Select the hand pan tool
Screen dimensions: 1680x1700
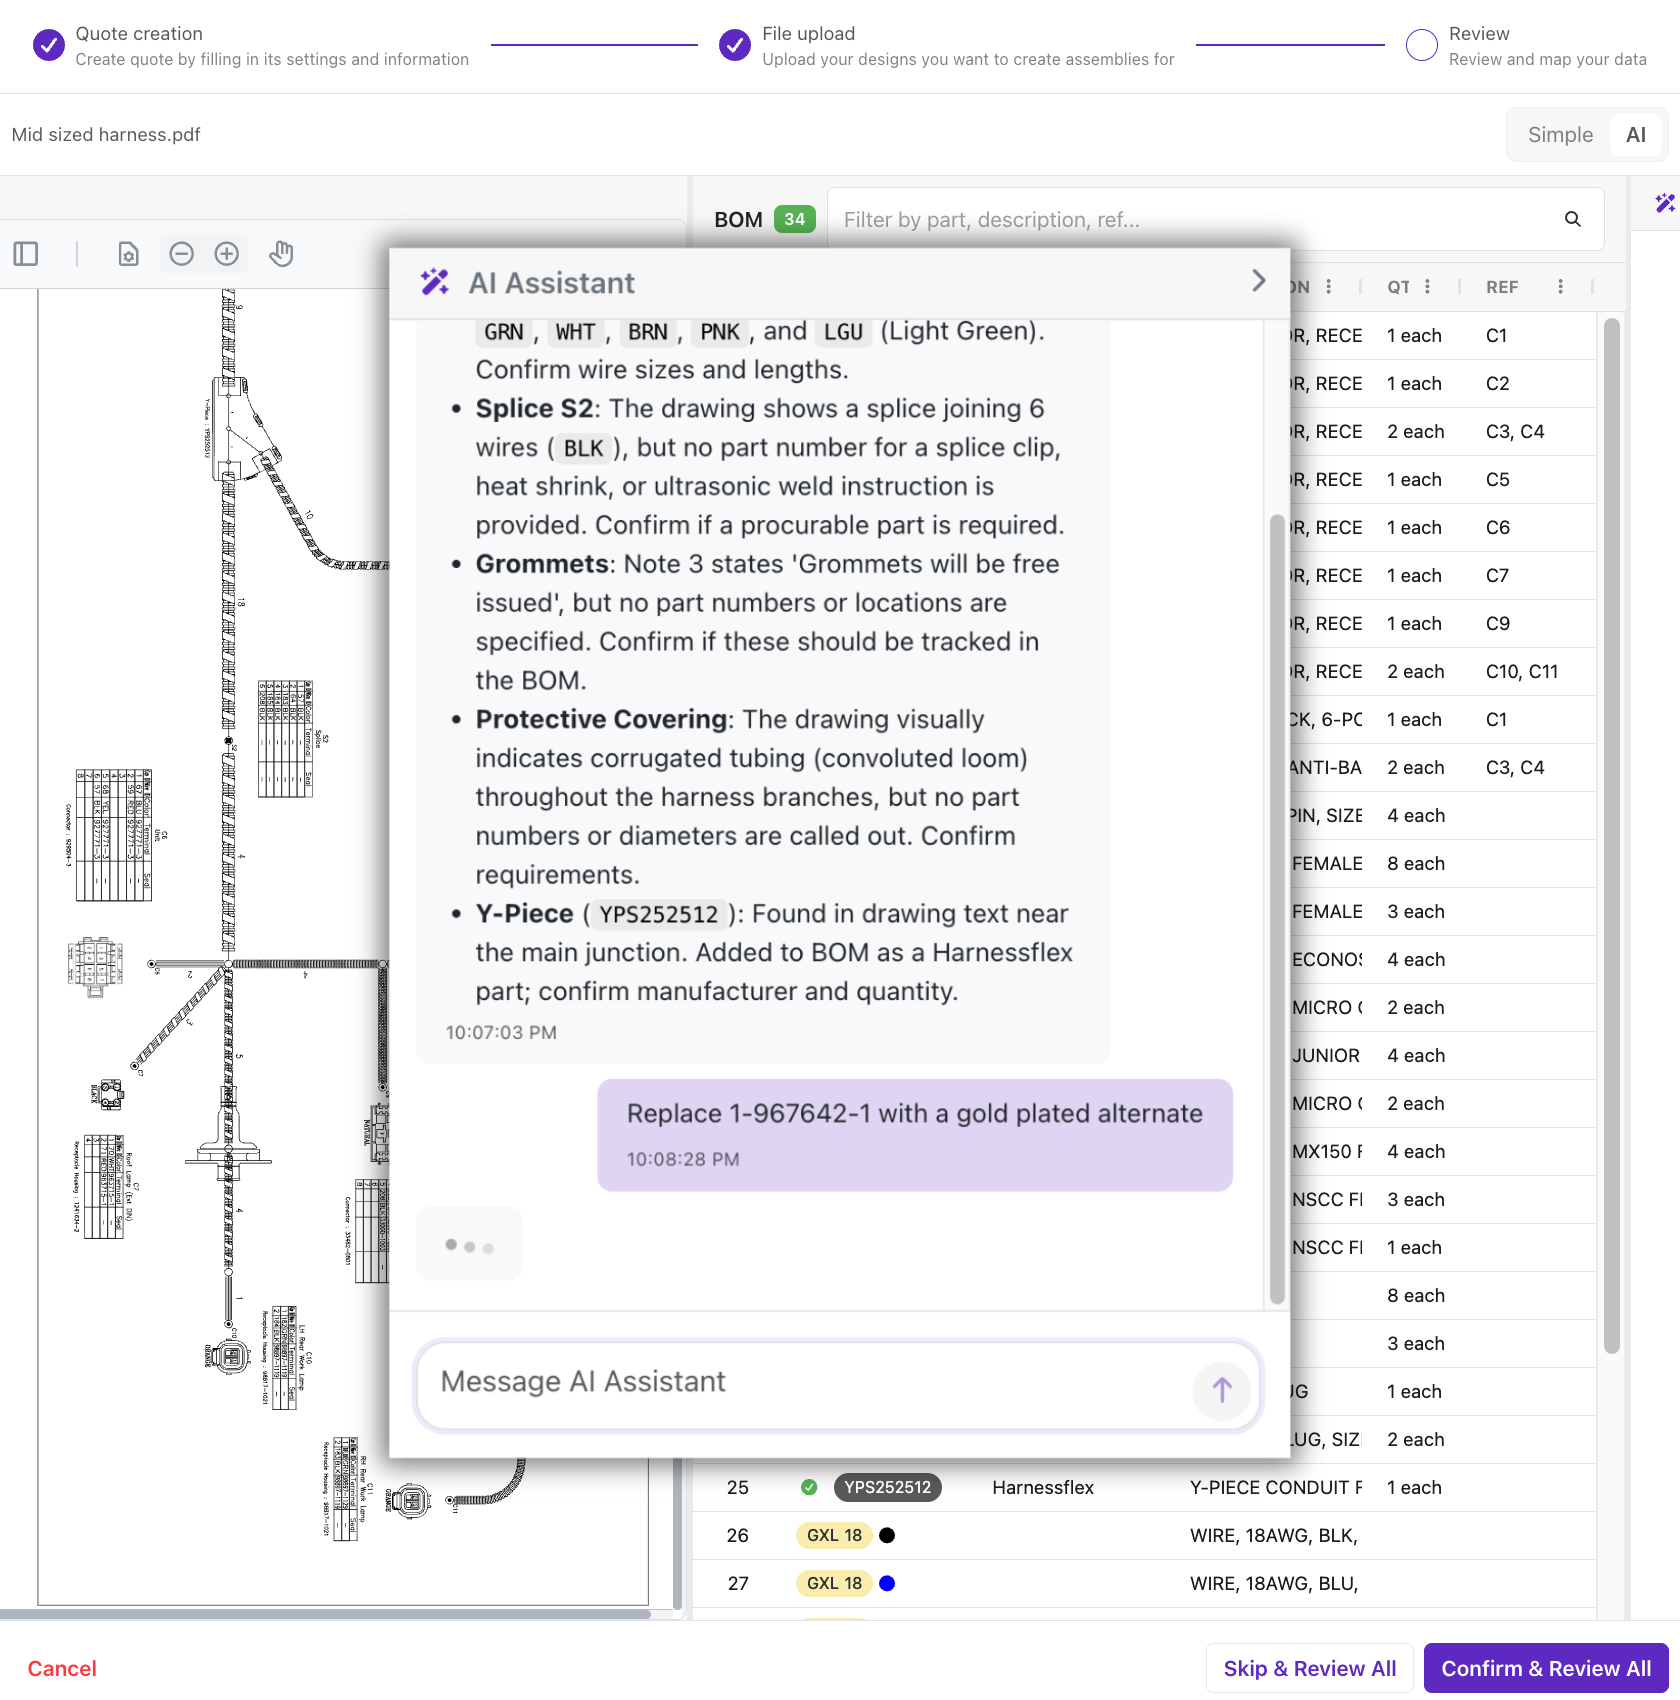pyautogui.click(x=281, y=254)
